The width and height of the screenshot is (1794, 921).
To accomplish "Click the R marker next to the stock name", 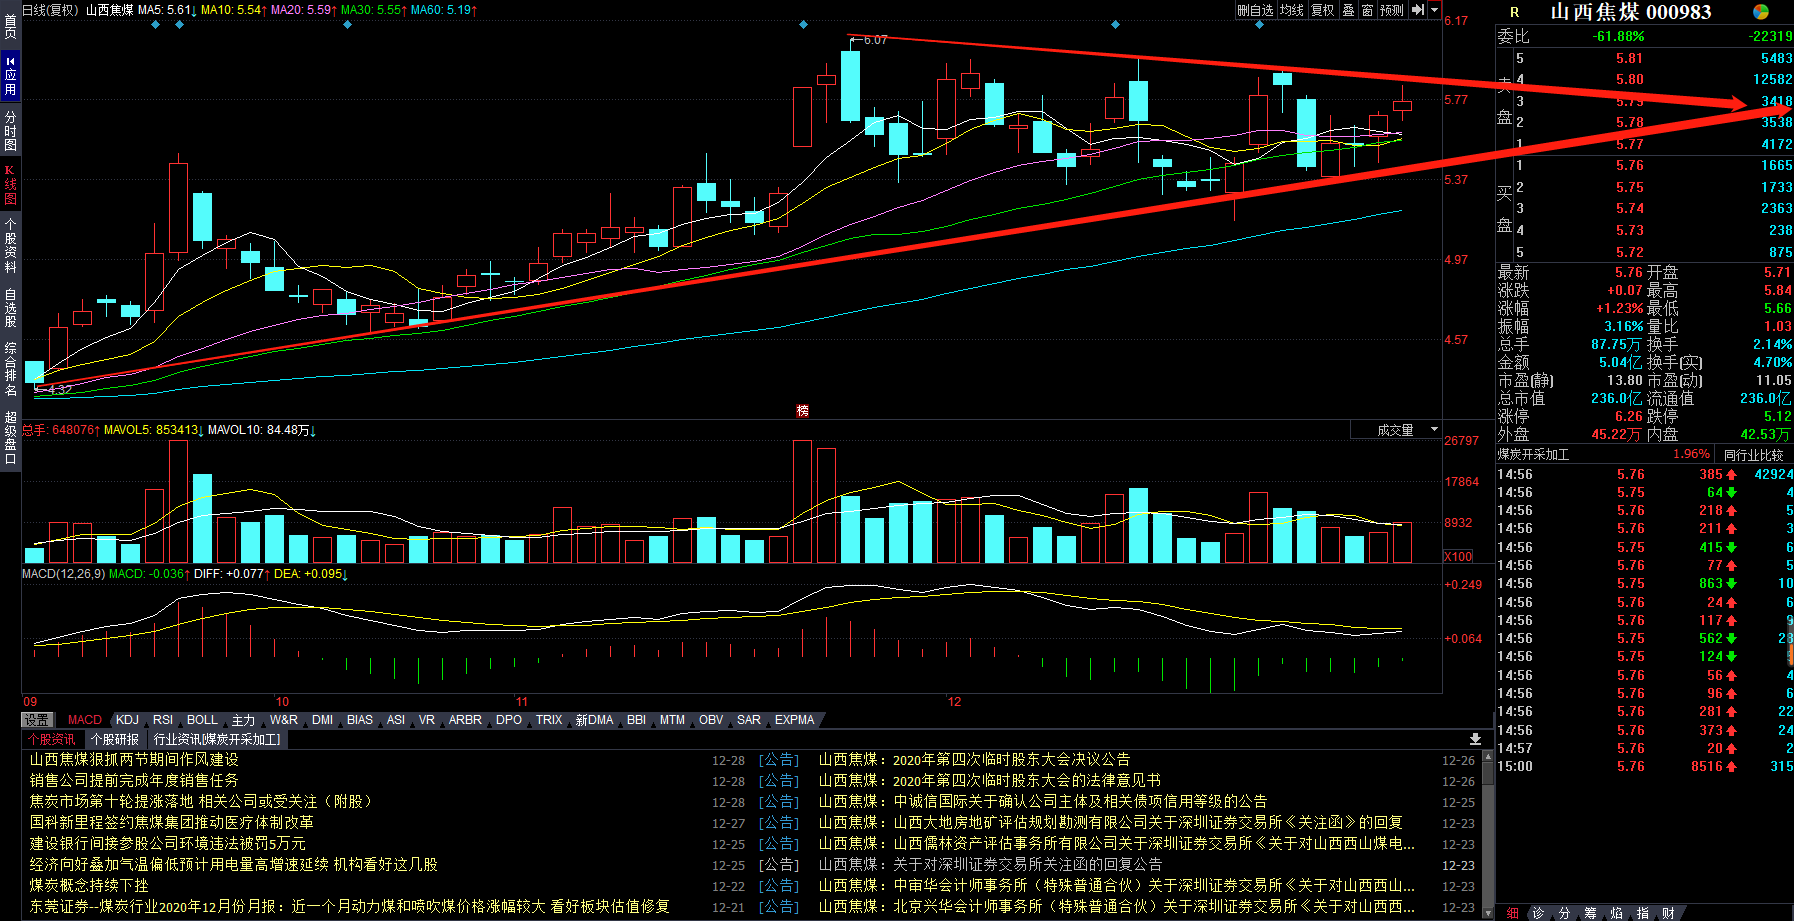I will pos(1515,12).
